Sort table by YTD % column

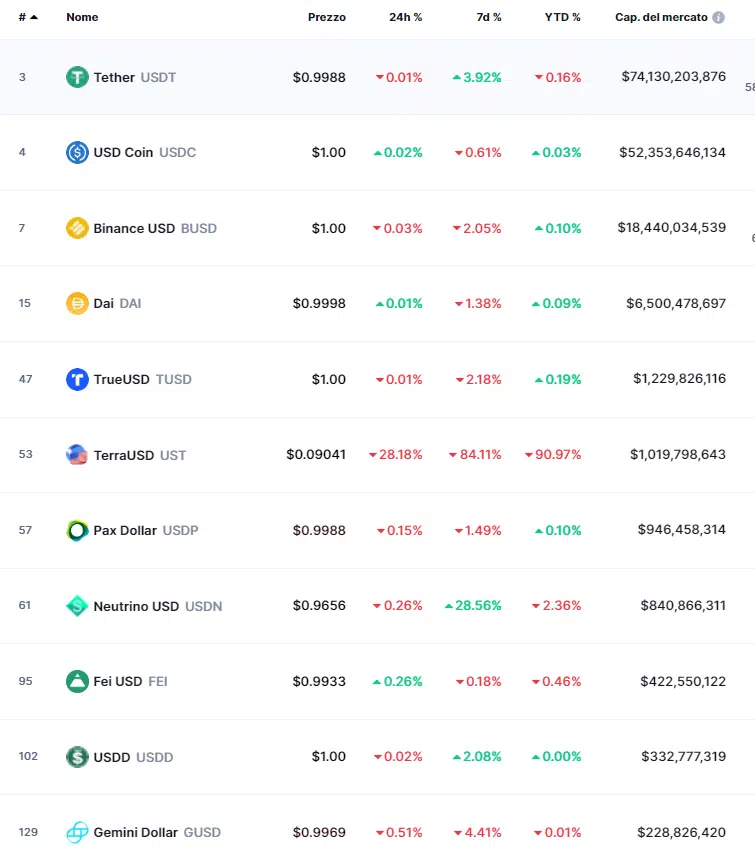[562, 18]
